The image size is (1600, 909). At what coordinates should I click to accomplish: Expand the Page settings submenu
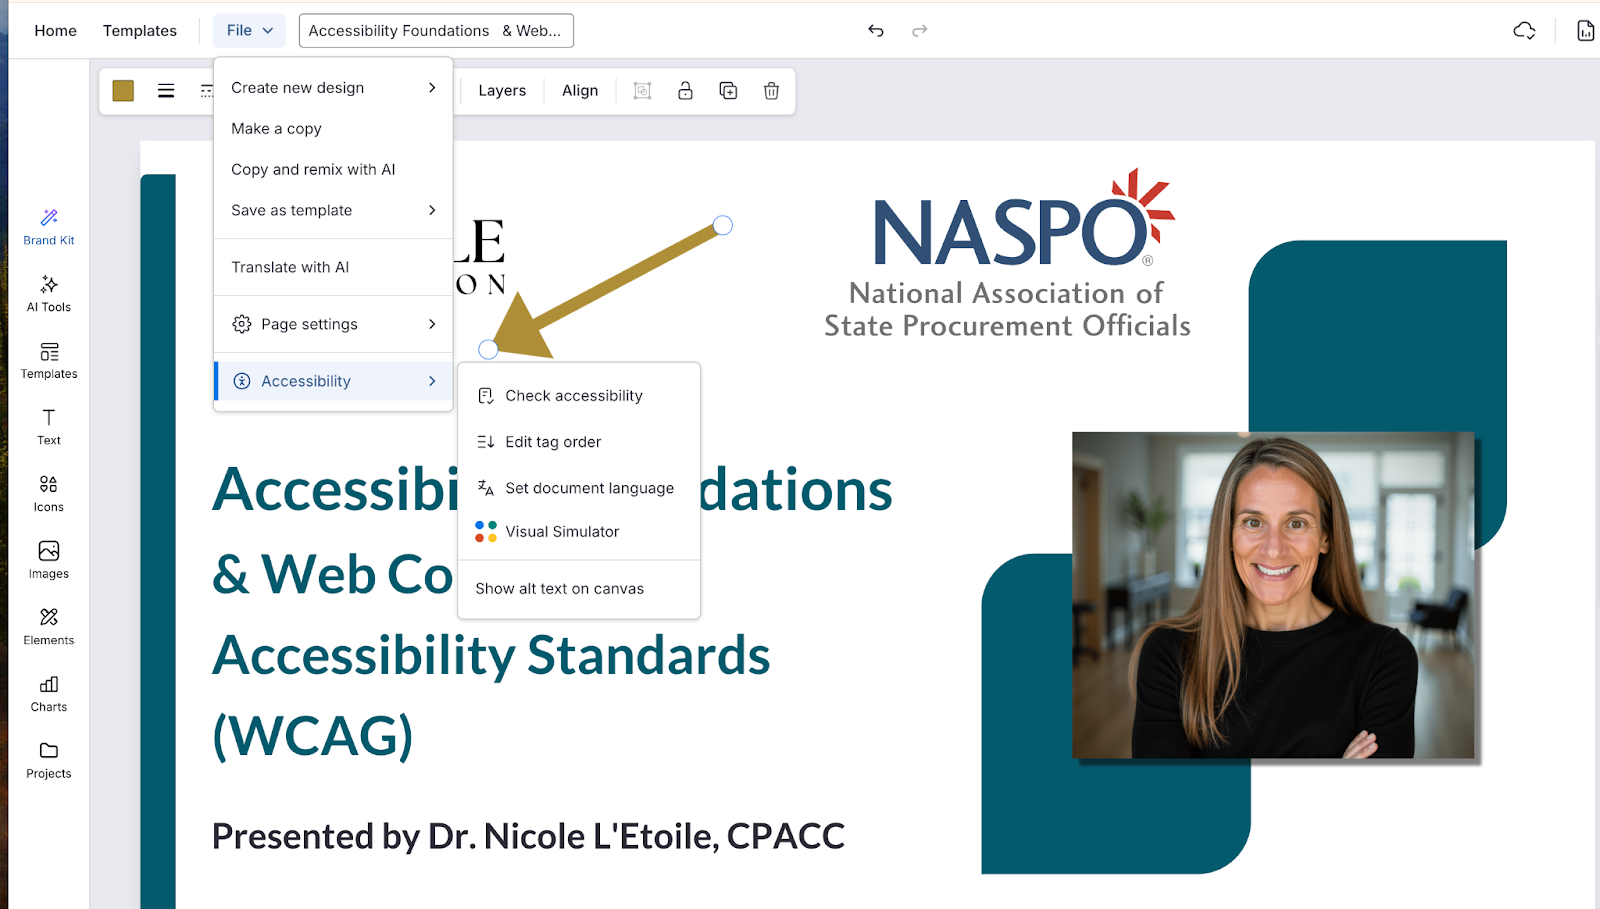pyautogui.click(x=308, y=324)
